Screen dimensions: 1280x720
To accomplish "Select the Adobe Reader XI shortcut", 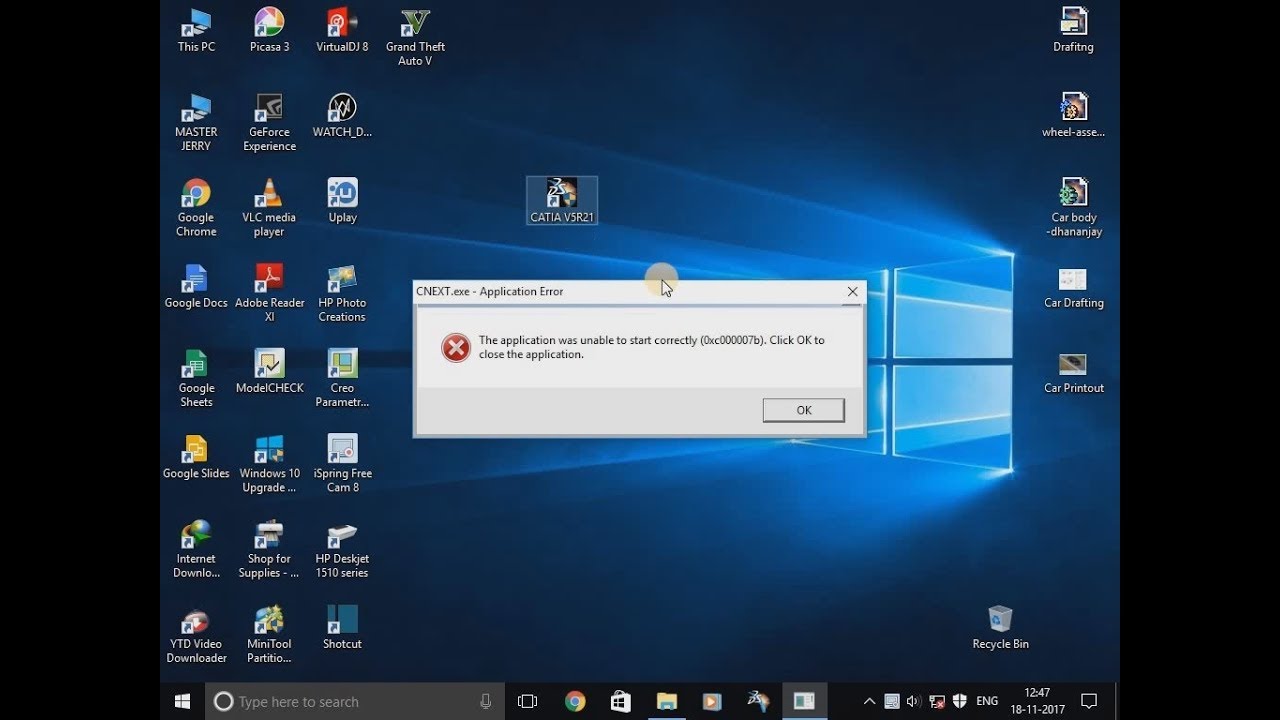I will [x=269, y=293].
